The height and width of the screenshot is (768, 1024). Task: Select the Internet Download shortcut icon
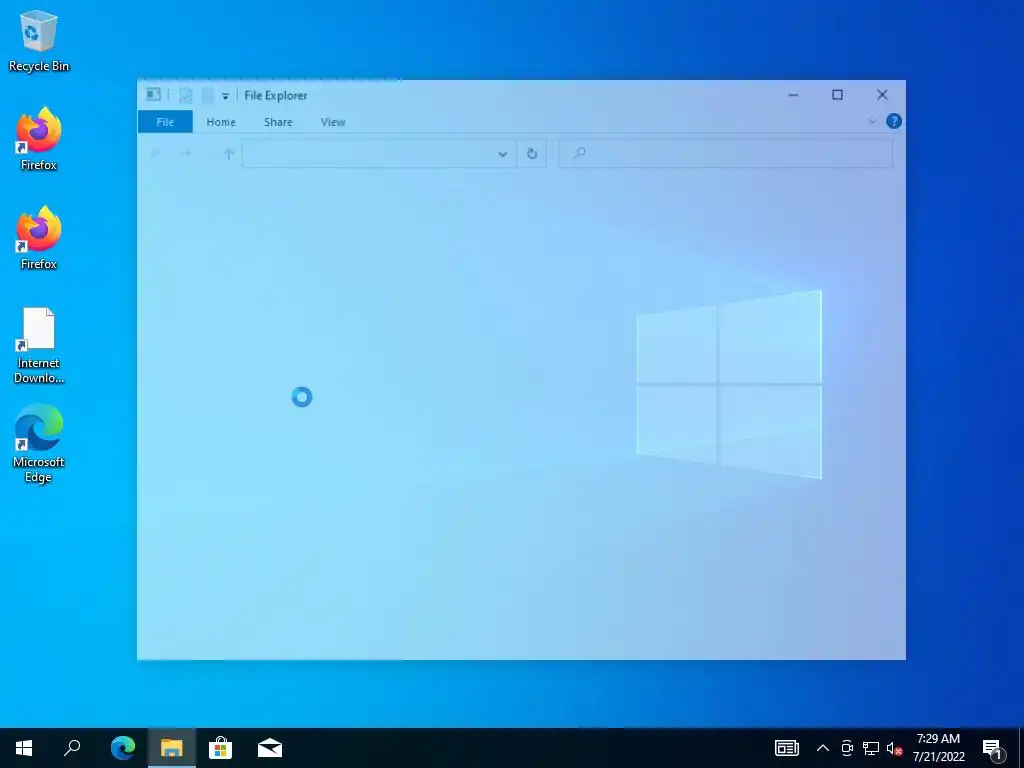(39, 345)
